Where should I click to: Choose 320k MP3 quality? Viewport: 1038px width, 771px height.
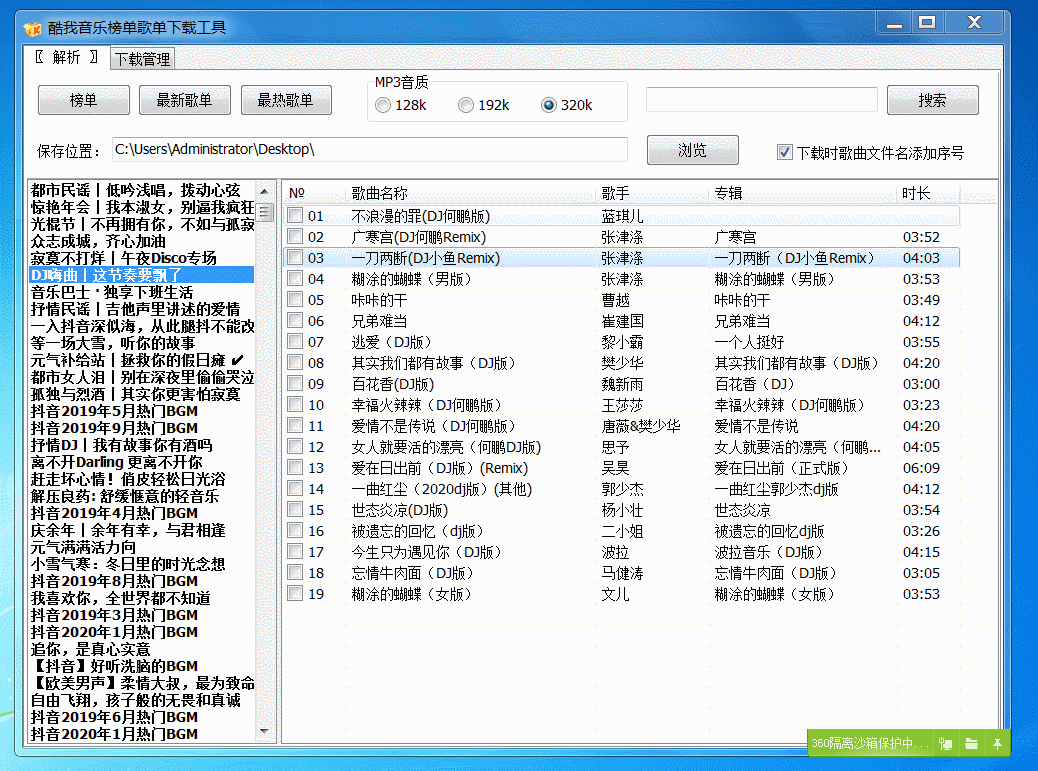[x=548, y=105]
